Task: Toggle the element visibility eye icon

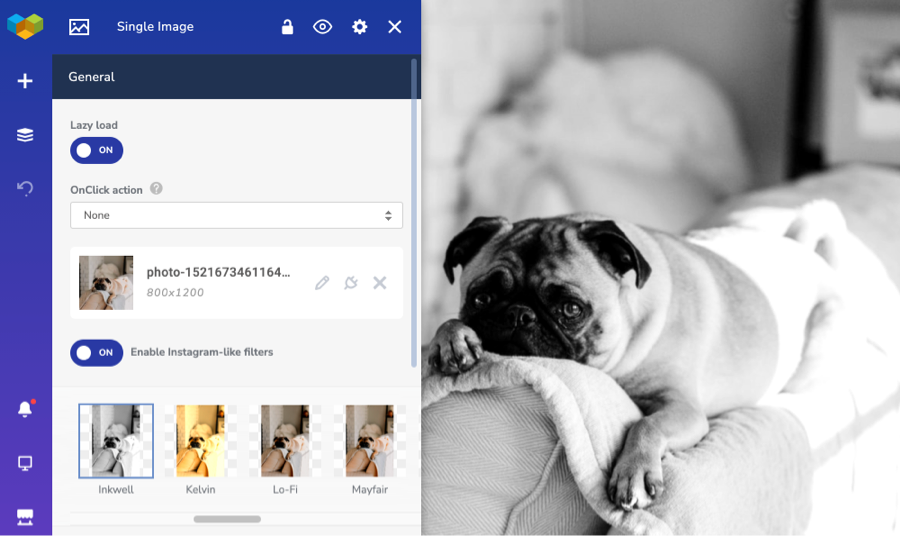Action: pyautogui.click(x=323, y=27)
